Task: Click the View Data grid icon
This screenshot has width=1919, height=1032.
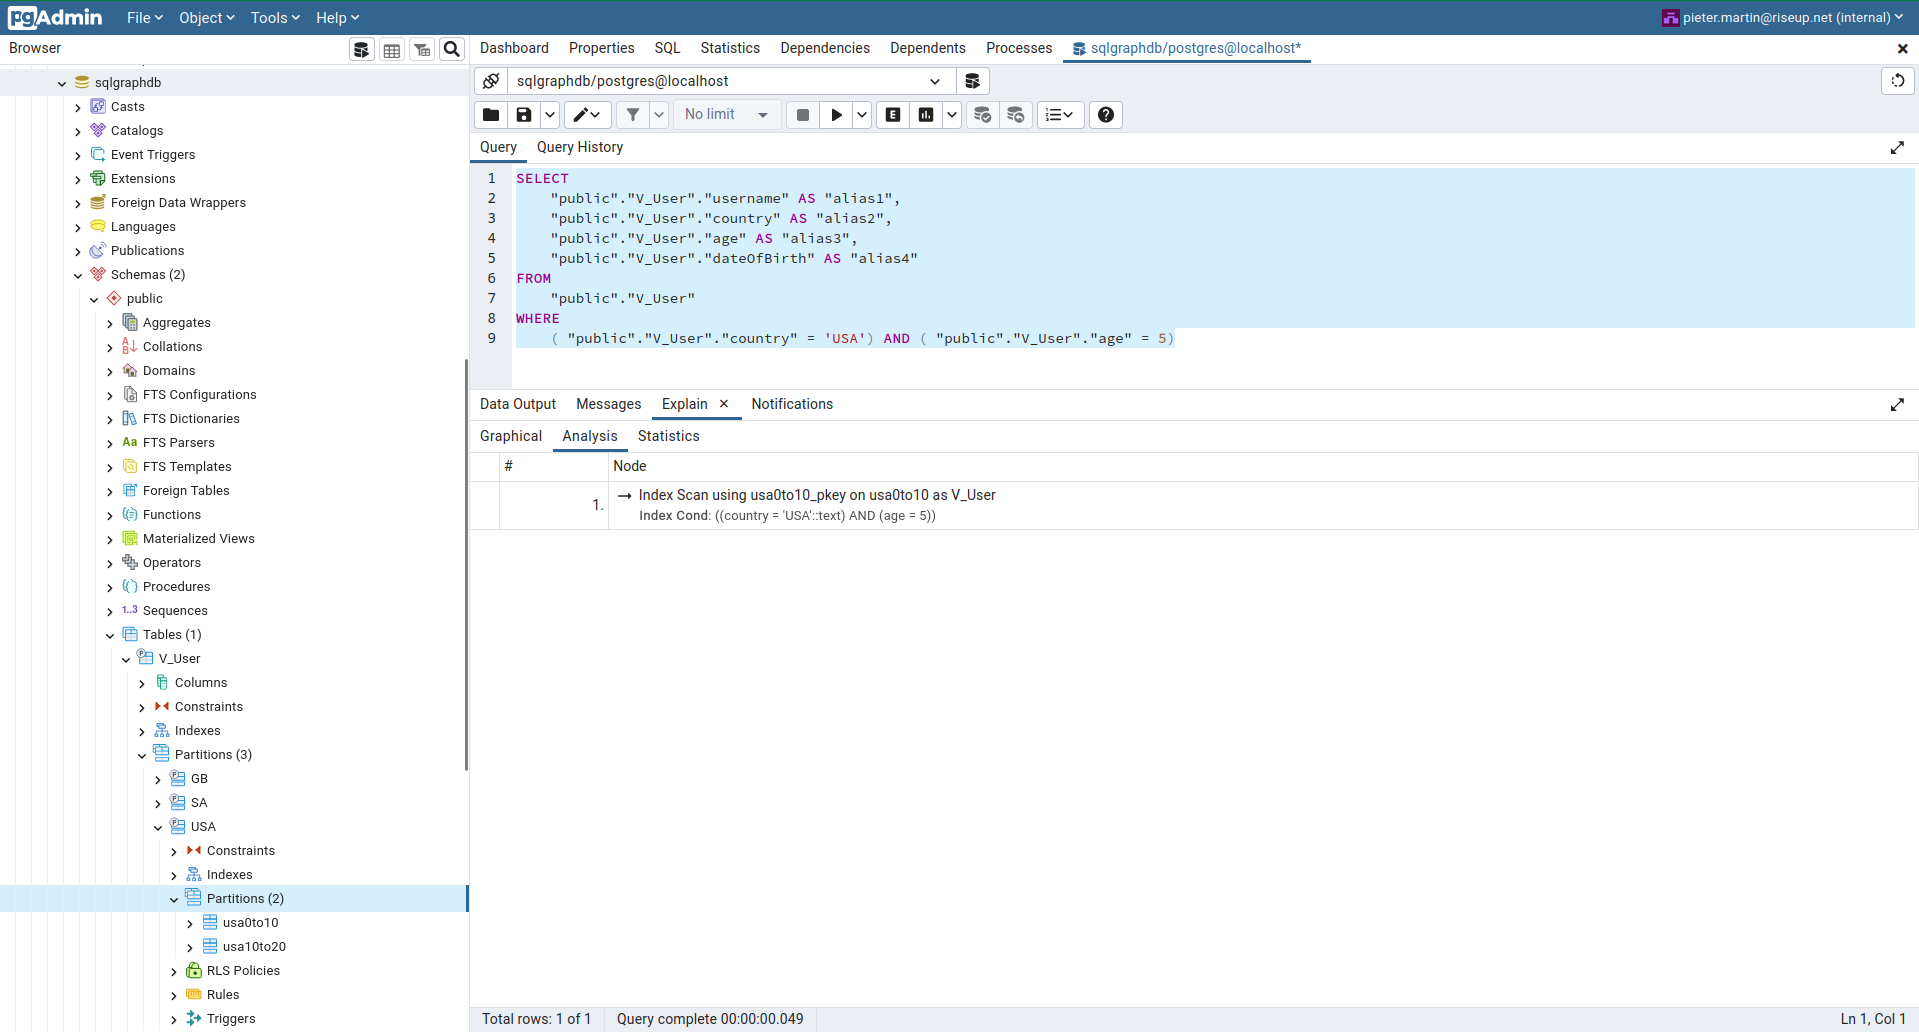Action: pos(391,49)
